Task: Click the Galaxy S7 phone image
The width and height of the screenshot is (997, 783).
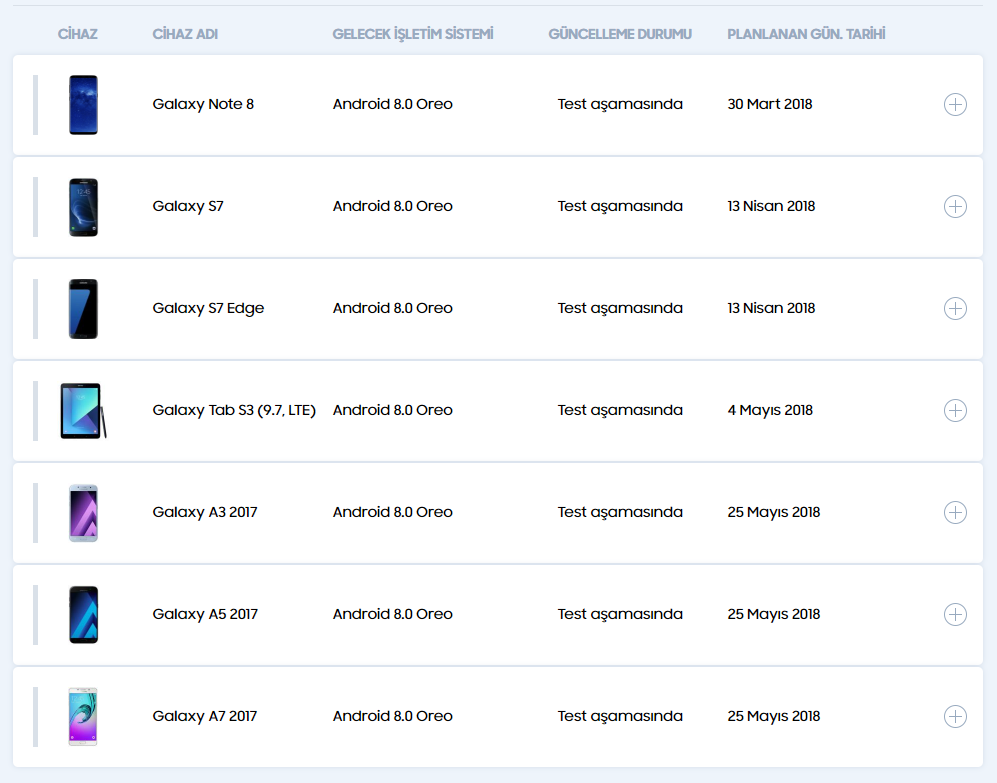Action: tap(83, 207)
